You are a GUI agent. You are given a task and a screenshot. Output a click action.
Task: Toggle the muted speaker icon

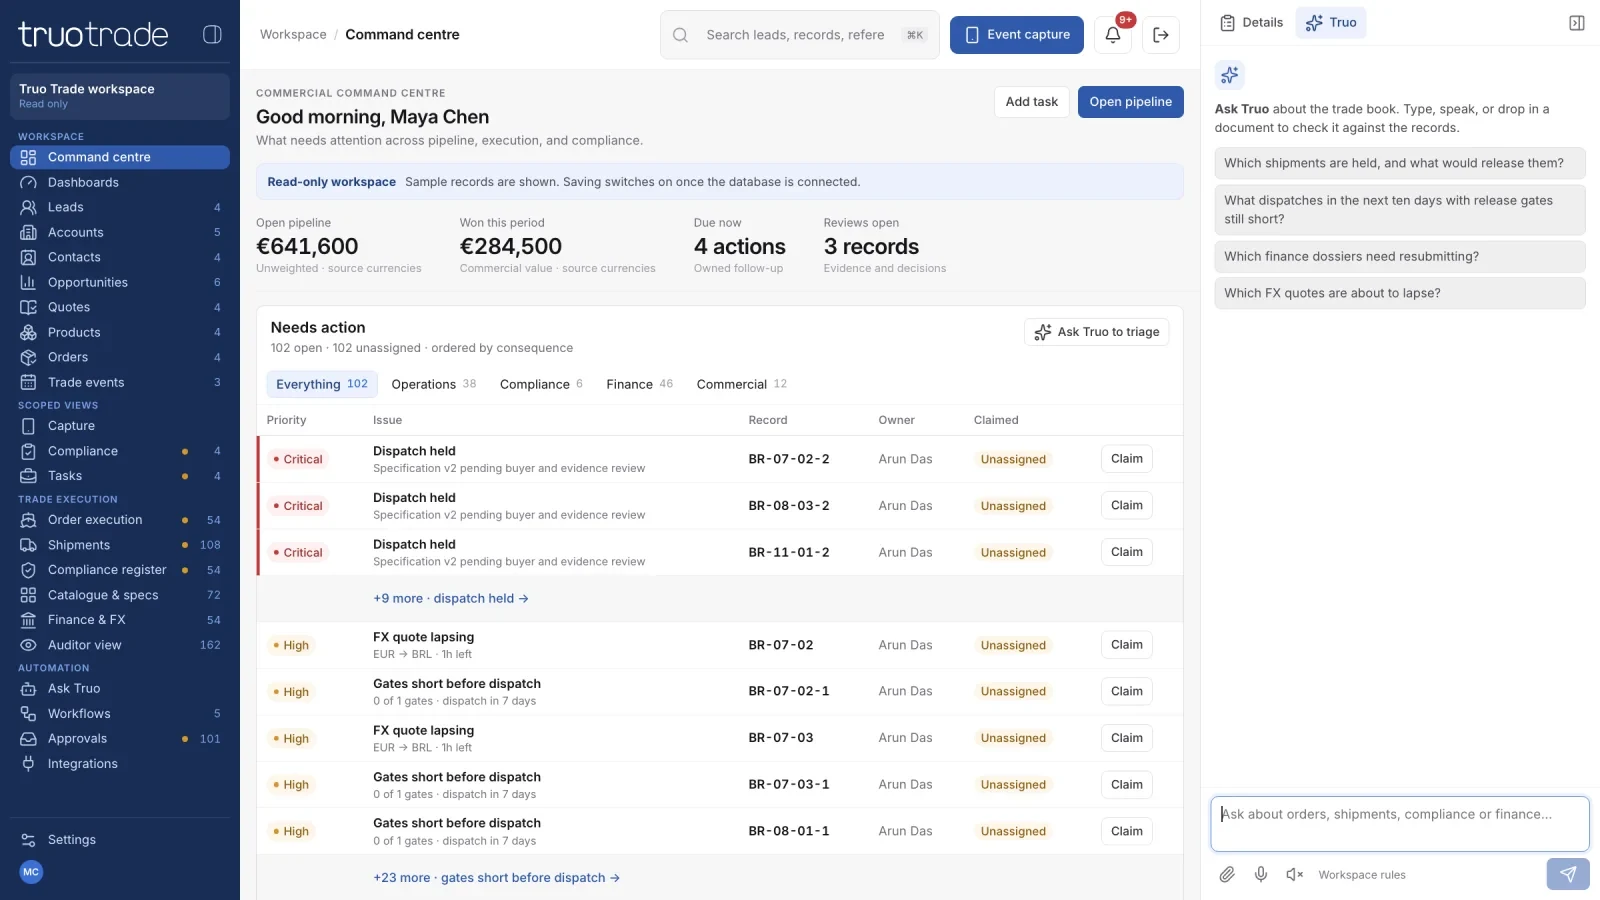point(1295,875)
